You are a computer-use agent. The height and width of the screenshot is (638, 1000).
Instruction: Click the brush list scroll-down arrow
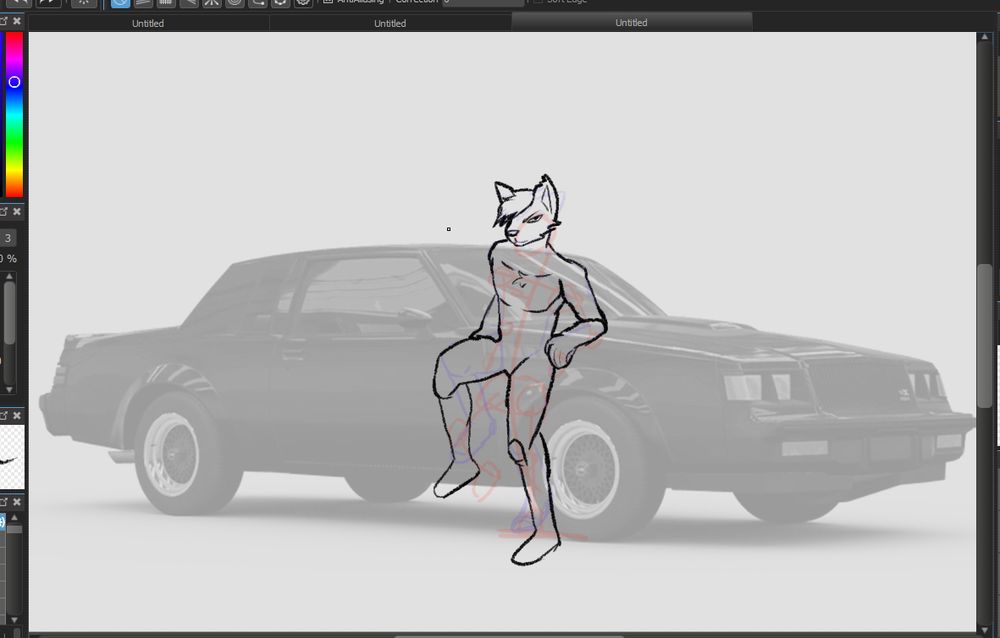[14, 619]
